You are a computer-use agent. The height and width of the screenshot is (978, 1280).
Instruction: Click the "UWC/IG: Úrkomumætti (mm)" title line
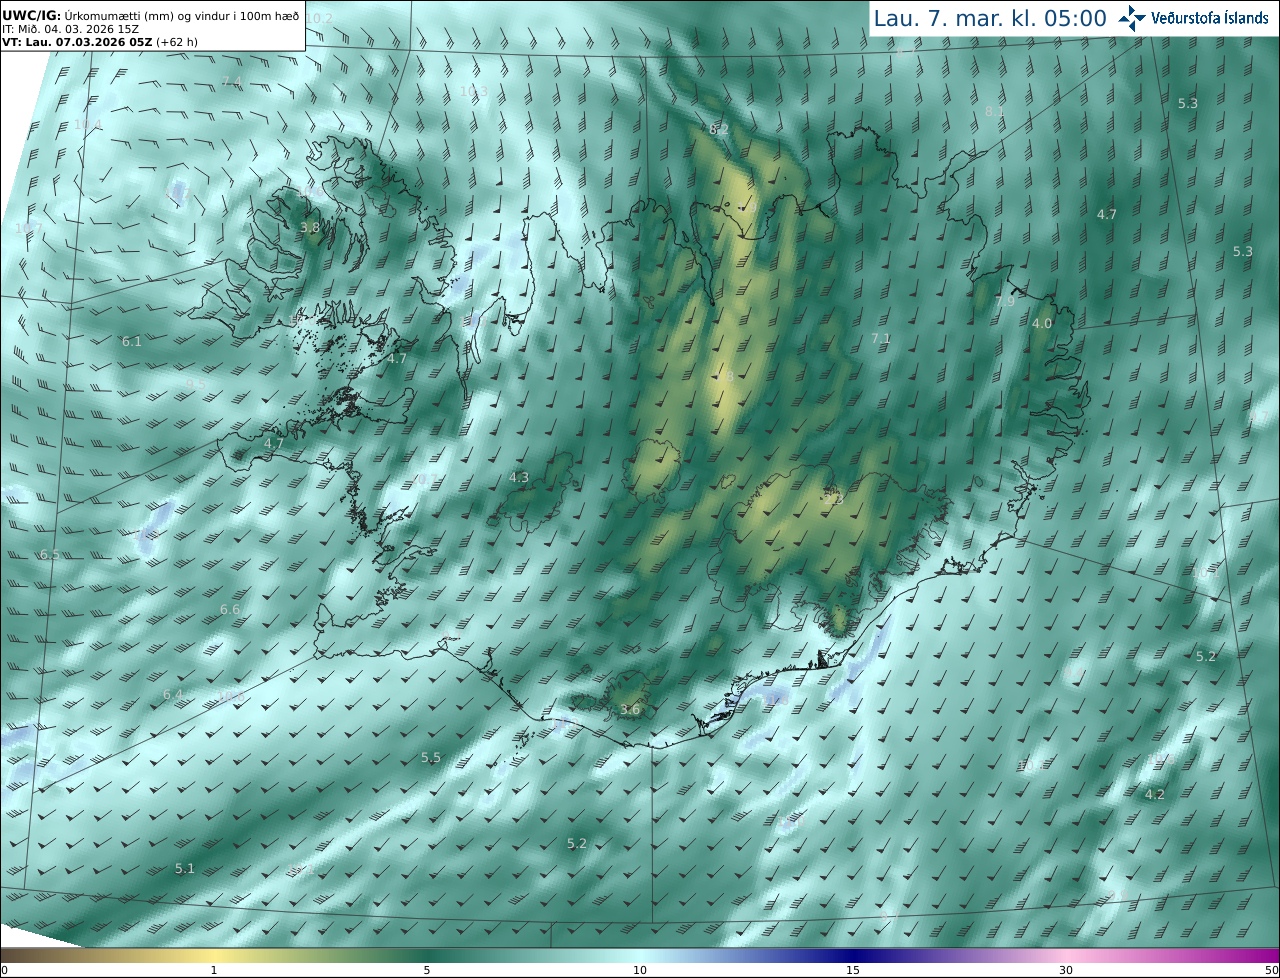(x=150, y=15)
